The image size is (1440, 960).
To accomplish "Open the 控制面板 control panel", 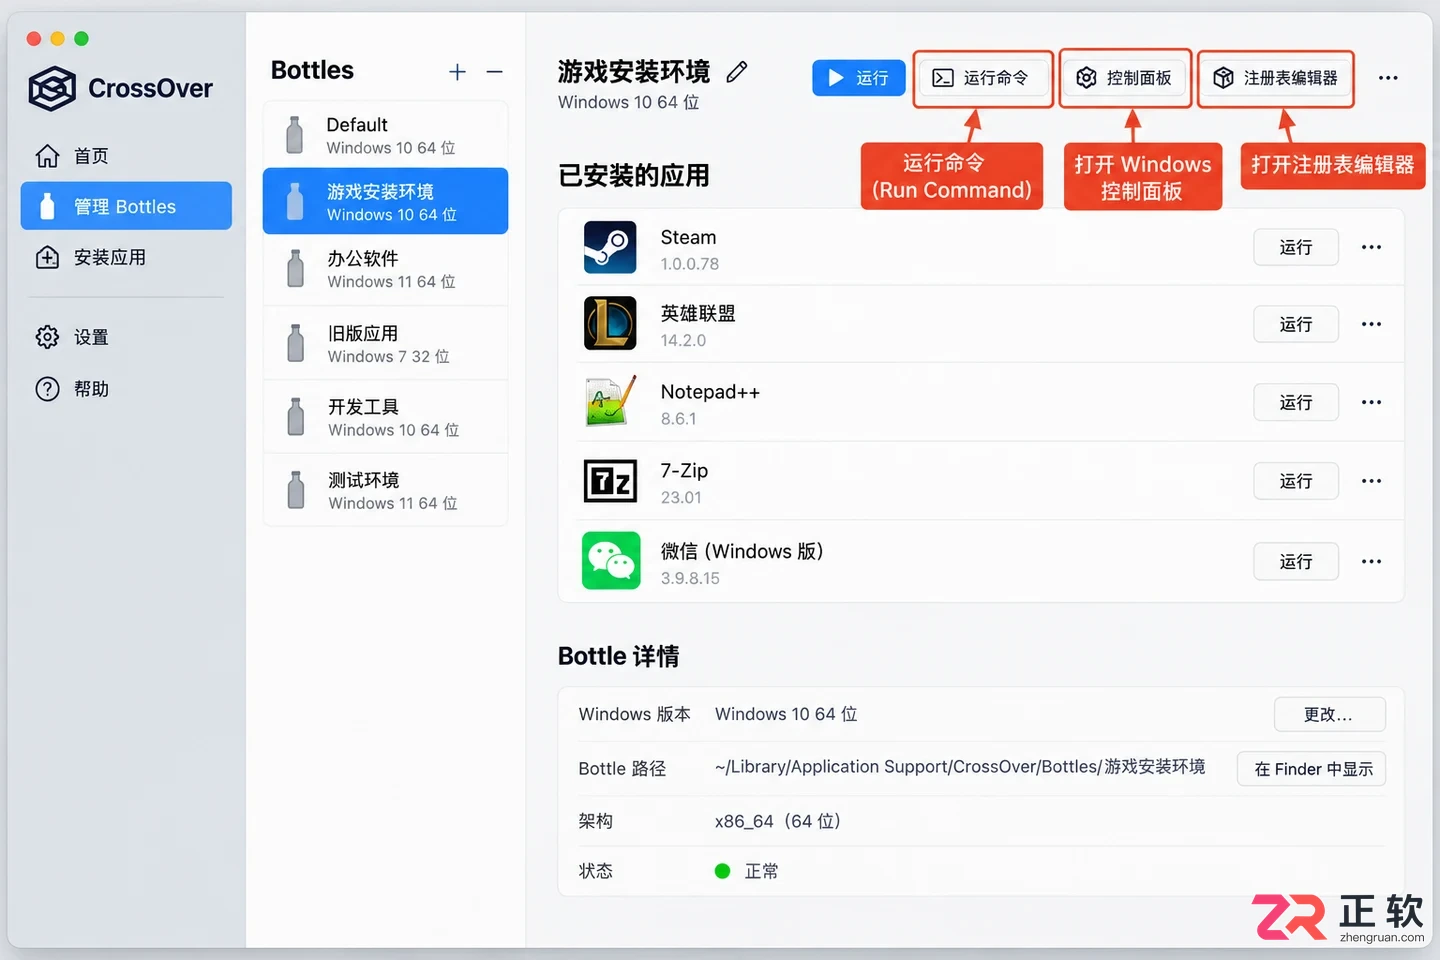I will click(1125, 78).
